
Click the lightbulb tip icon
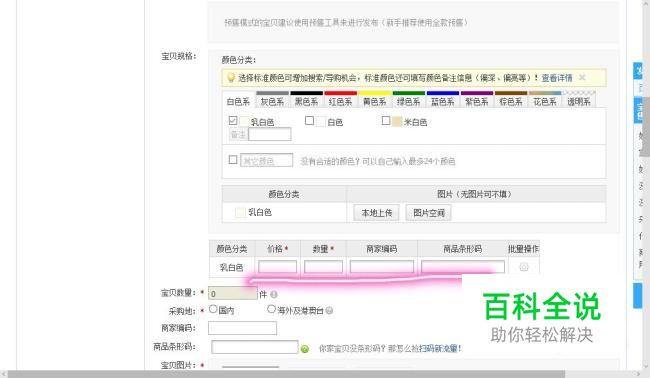(x=231, y=78)
